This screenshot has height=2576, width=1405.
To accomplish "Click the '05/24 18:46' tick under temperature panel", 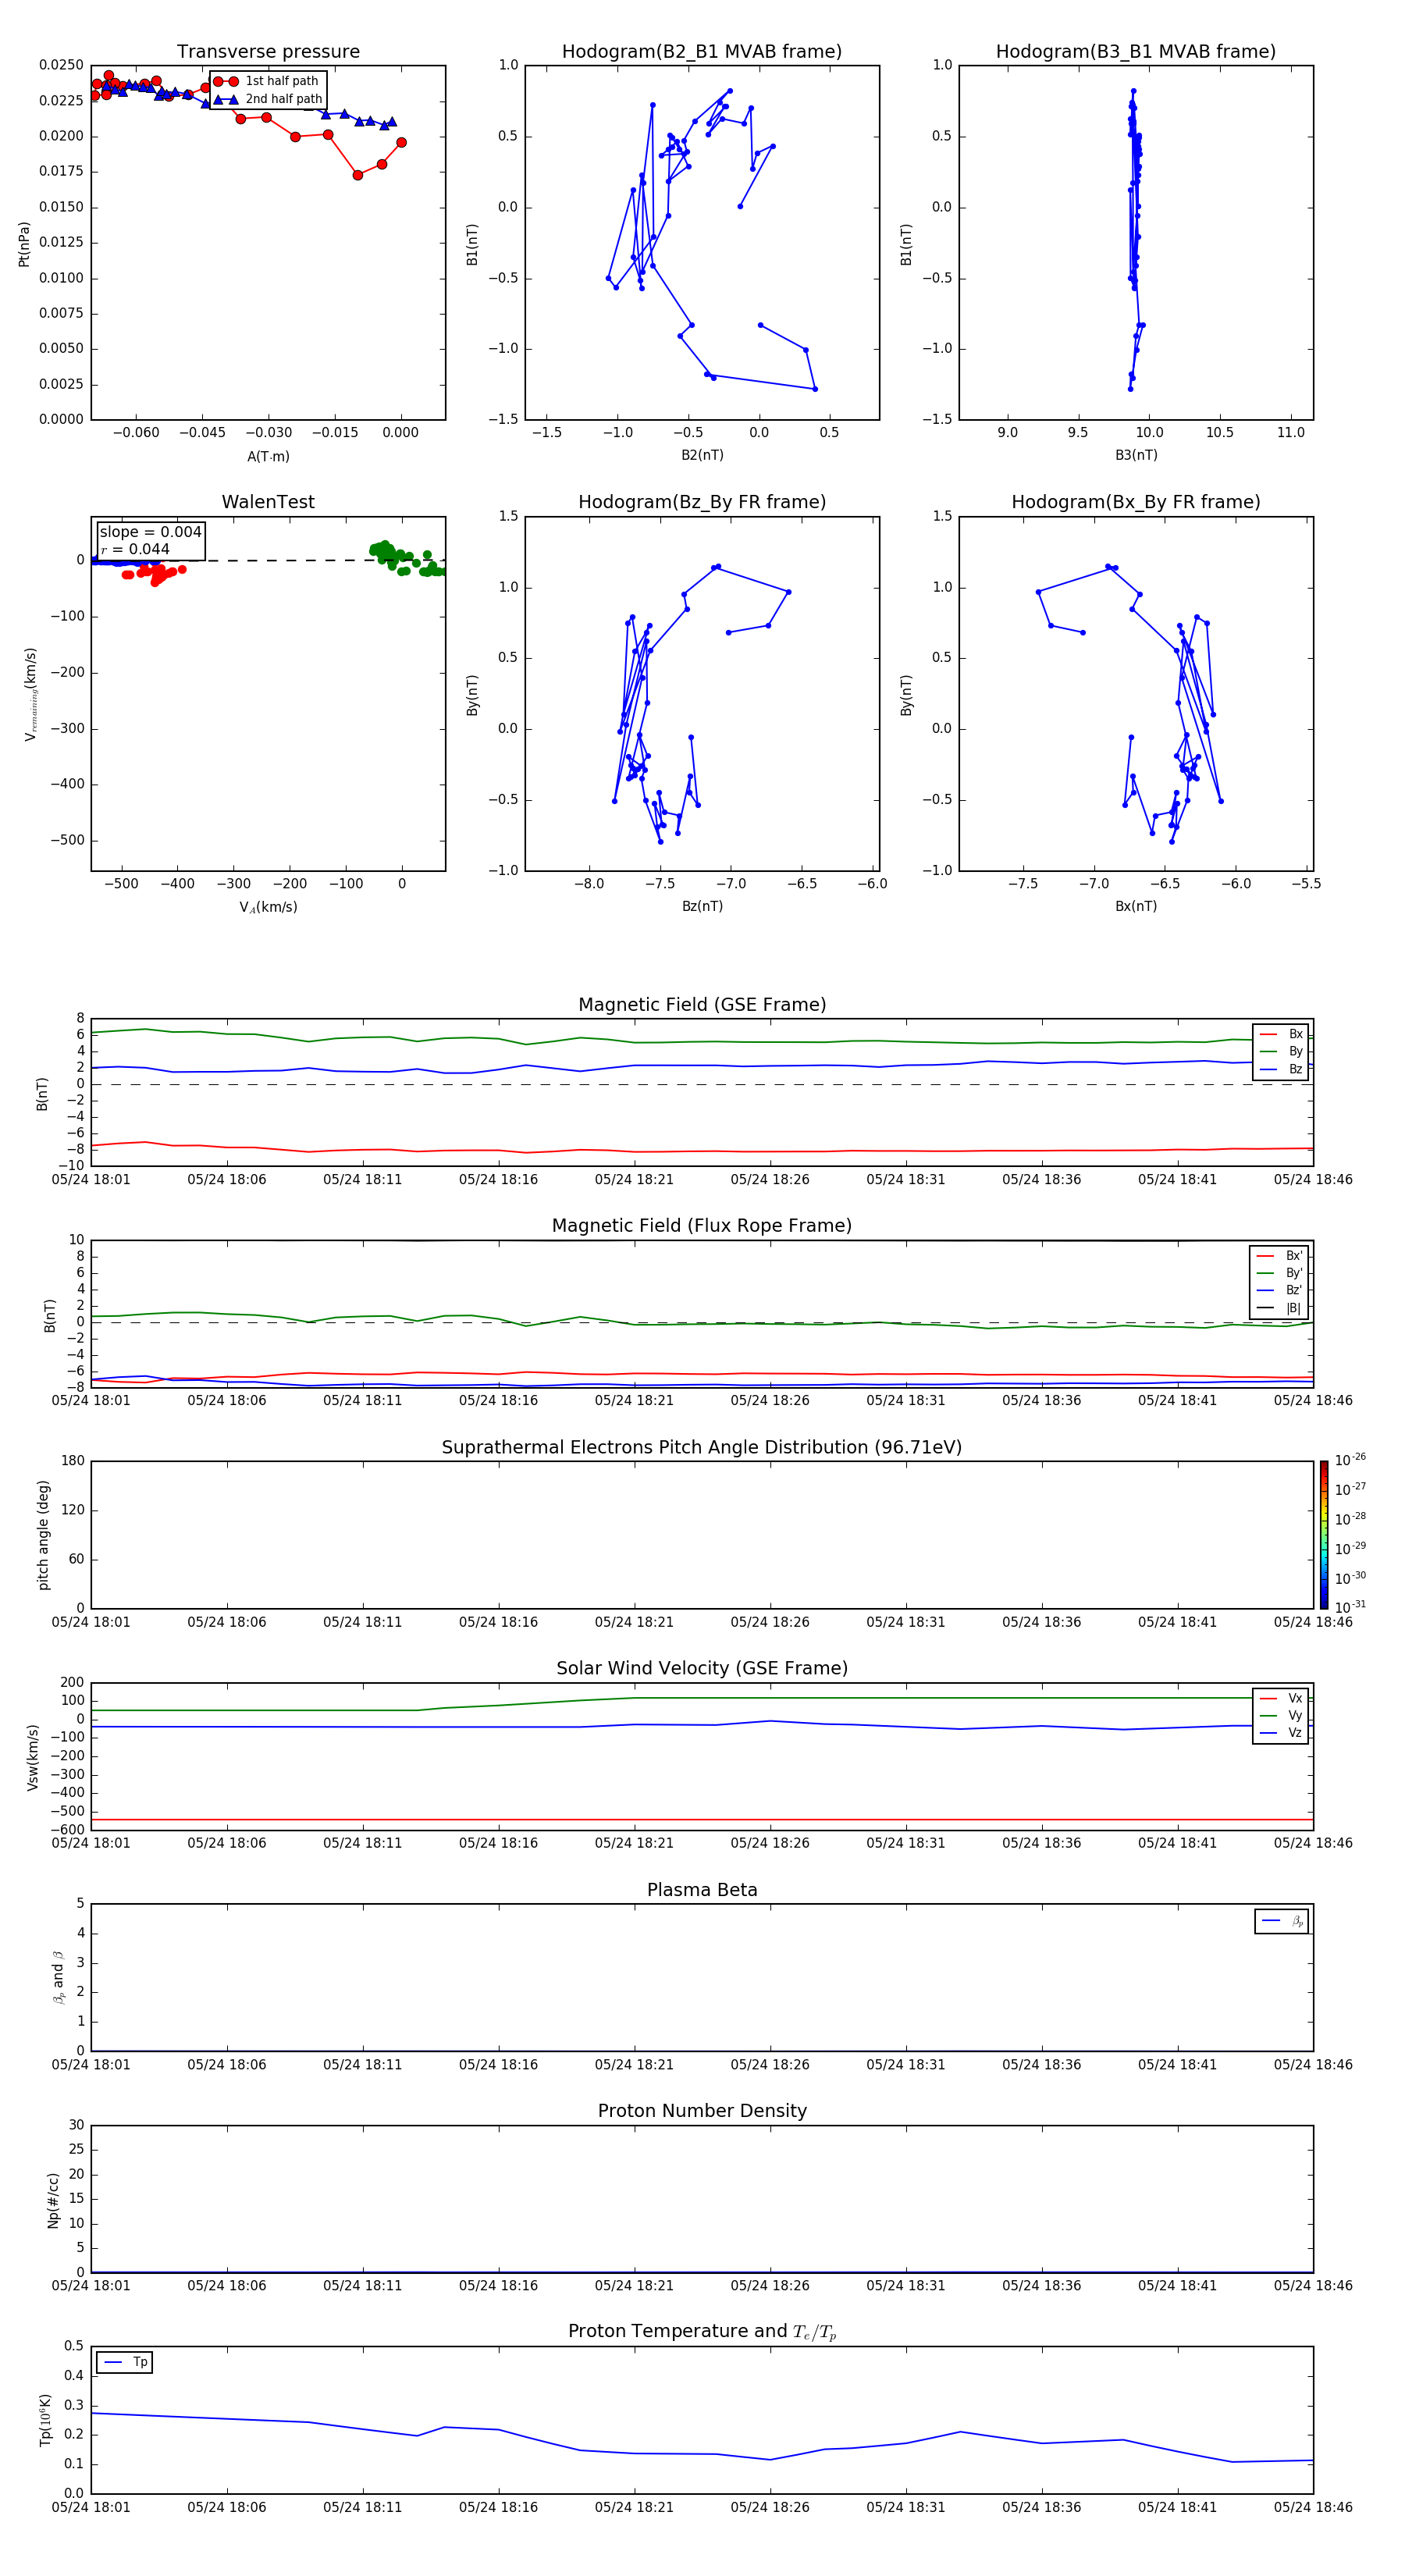I will pos(1313,2507).
